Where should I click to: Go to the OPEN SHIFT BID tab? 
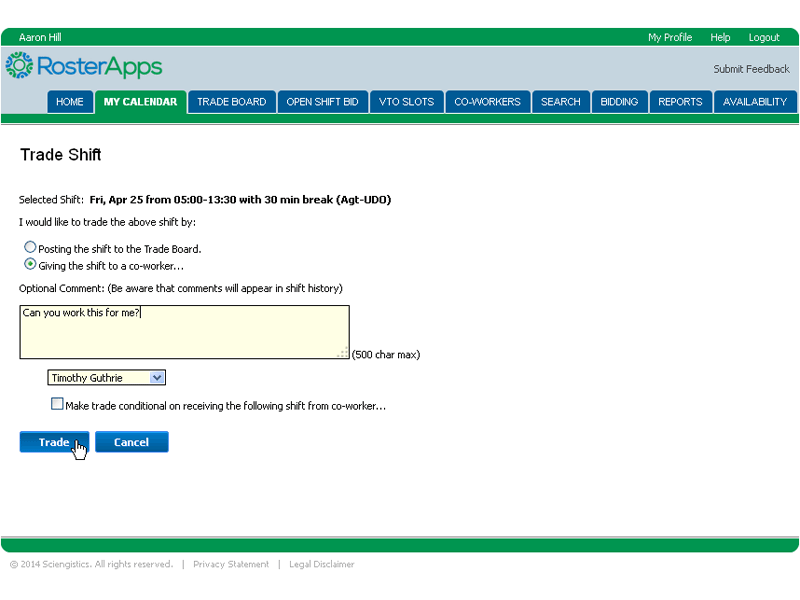click(322, 102)
